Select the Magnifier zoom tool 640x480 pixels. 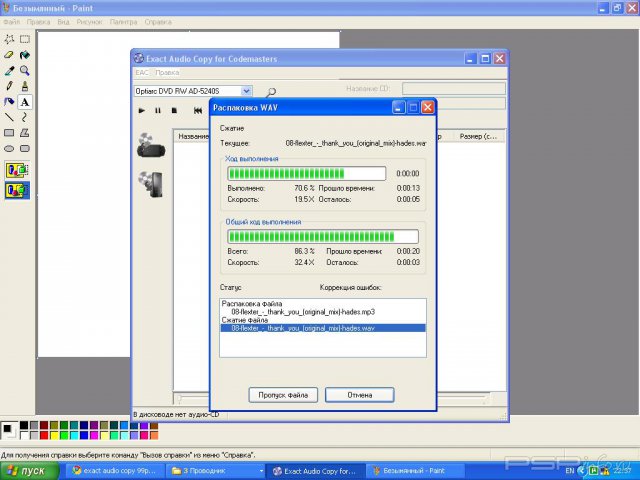[x=25, y=71]
